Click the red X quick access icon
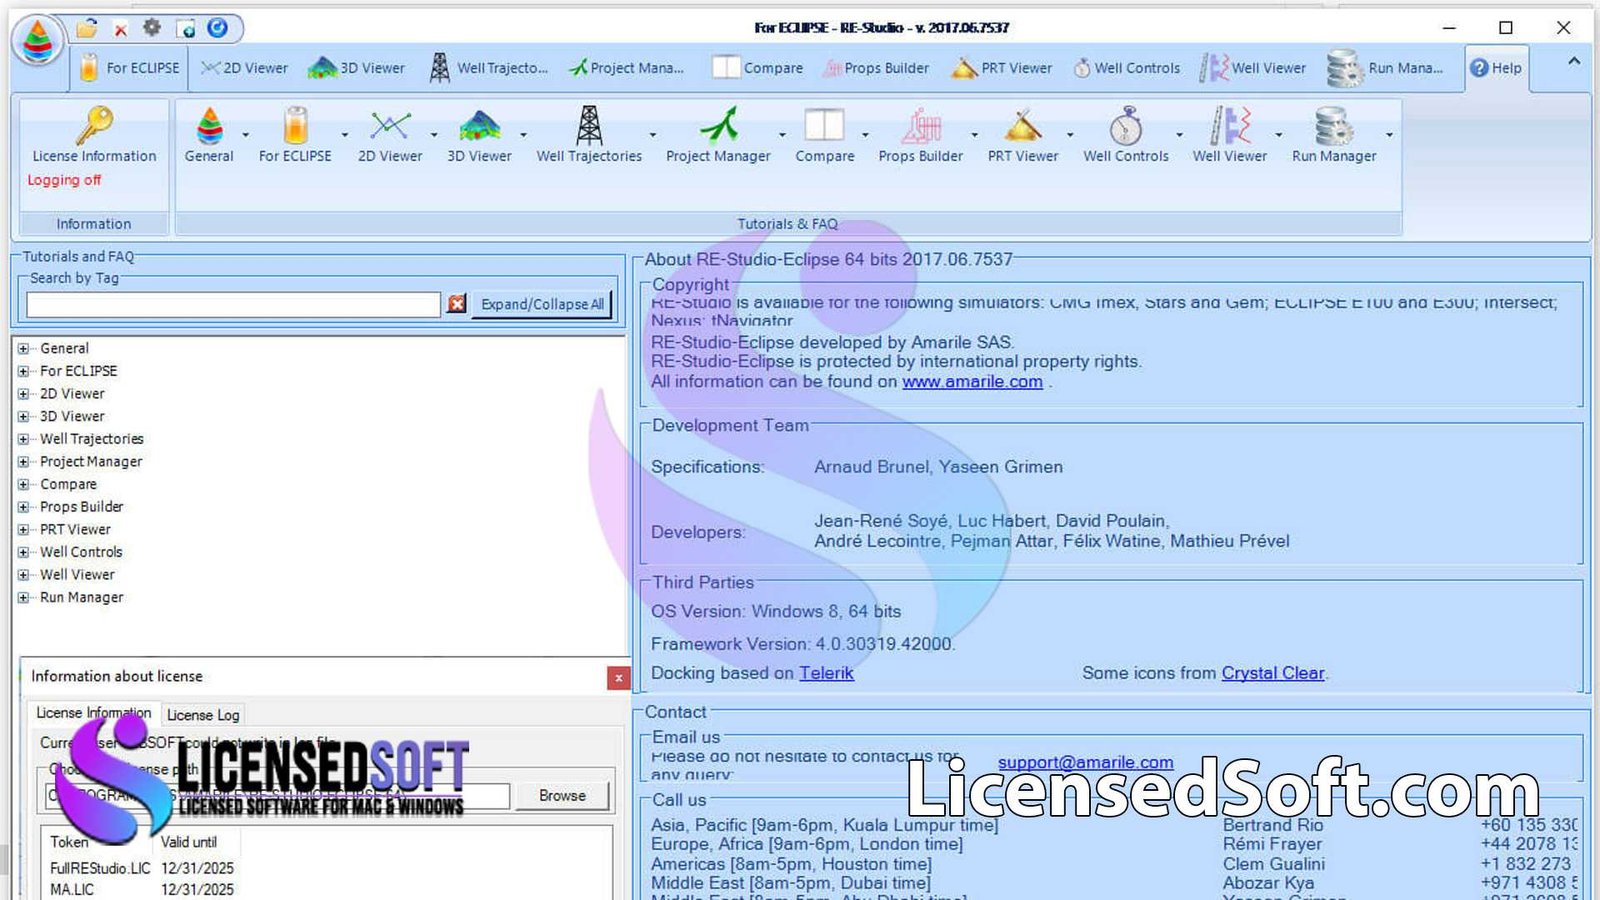Viewport: 1600px width, 900px height. [120, 29]
